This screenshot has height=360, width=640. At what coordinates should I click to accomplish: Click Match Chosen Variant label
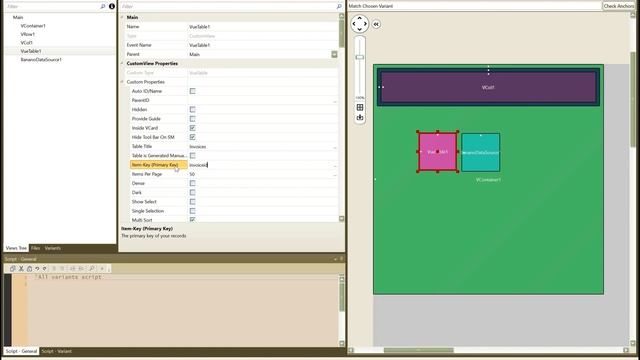tap(371, 6)
